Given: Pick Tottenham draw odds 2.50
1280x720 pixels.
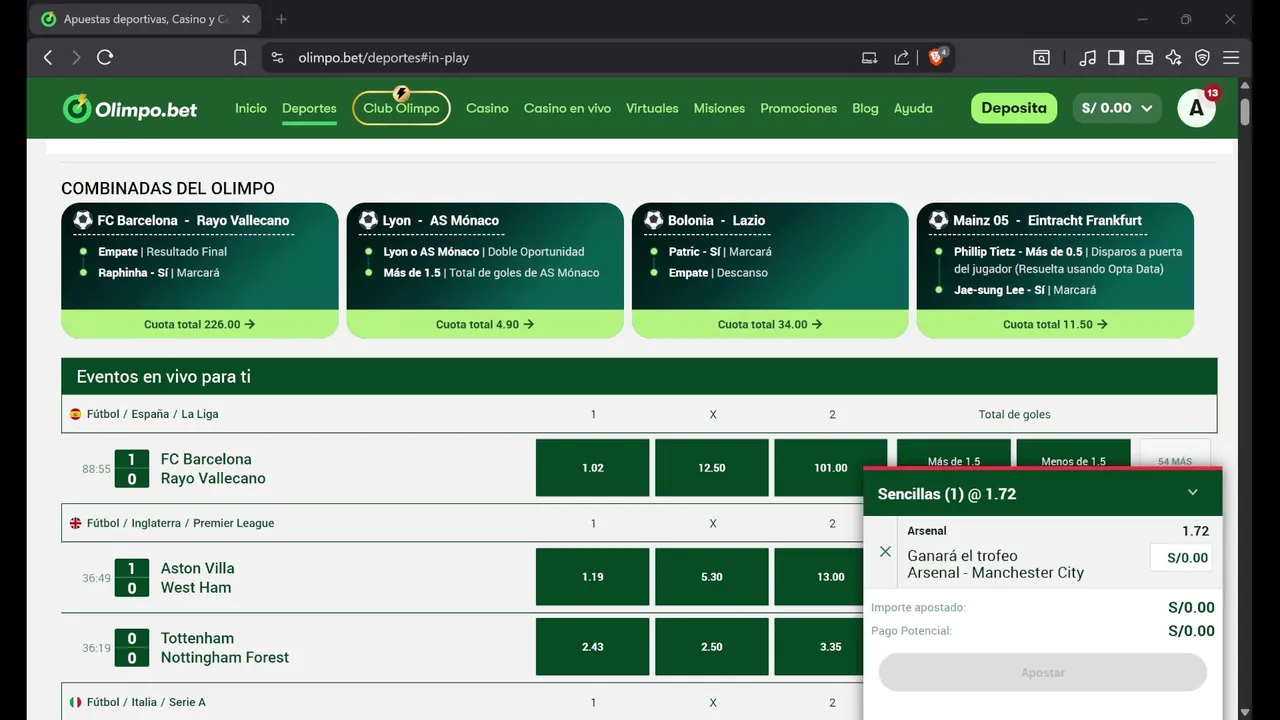Looking at the screenshot, I should [x=712, y=647].
